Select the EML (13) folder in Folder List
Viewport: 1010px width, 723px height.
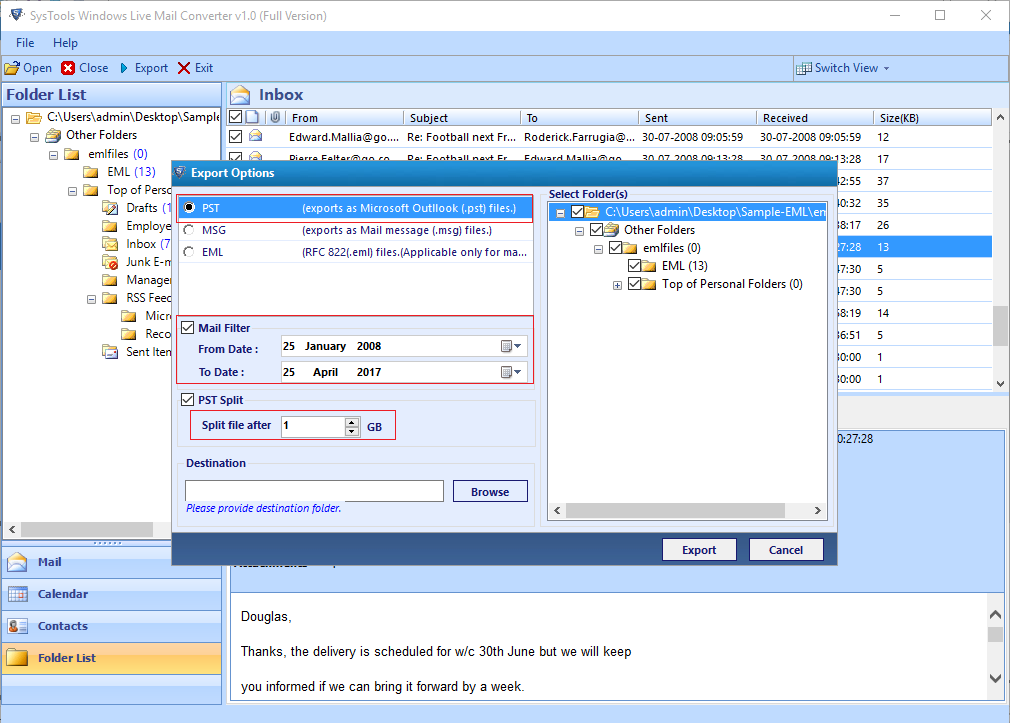pos(131,172)
